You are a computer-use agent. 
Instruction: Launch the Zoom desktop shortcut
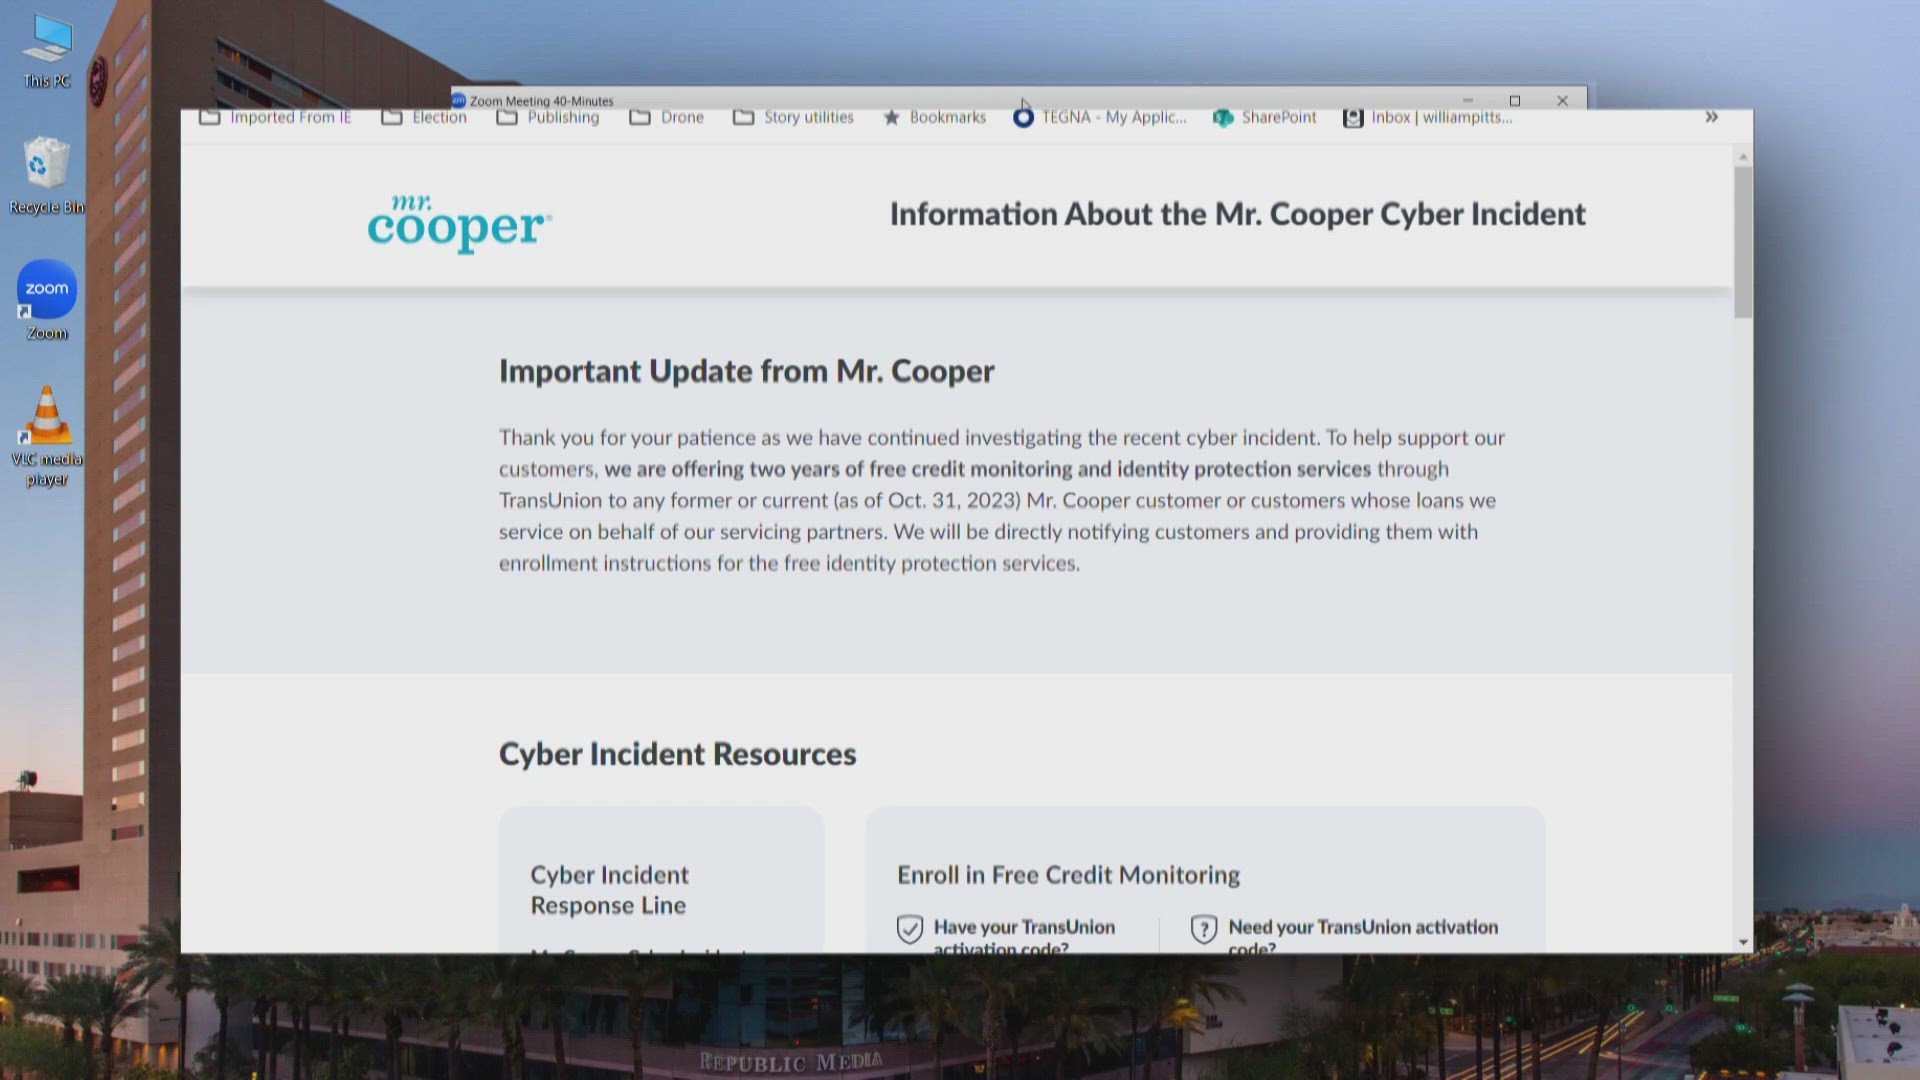pos(46,300)
